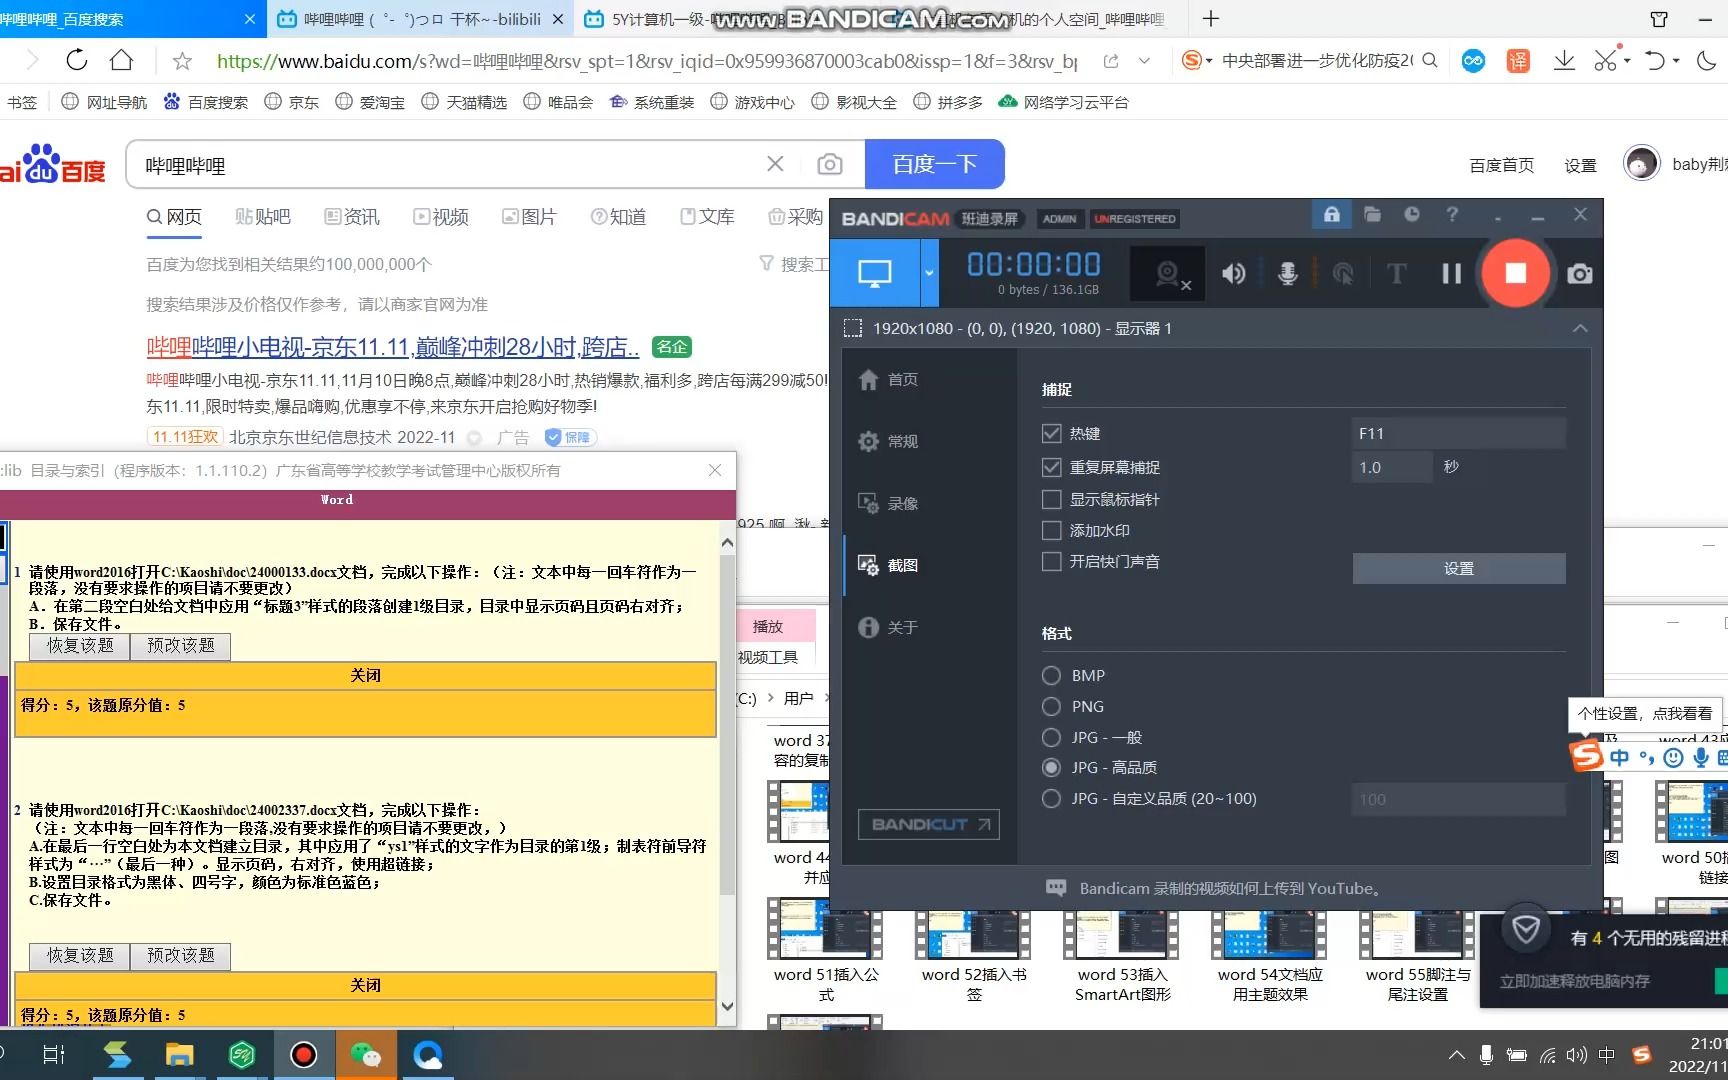Clear the Baidu search box with X
Image resolution: width=1728 pixels, height=1080 pixels.
[x=775, y=164]
